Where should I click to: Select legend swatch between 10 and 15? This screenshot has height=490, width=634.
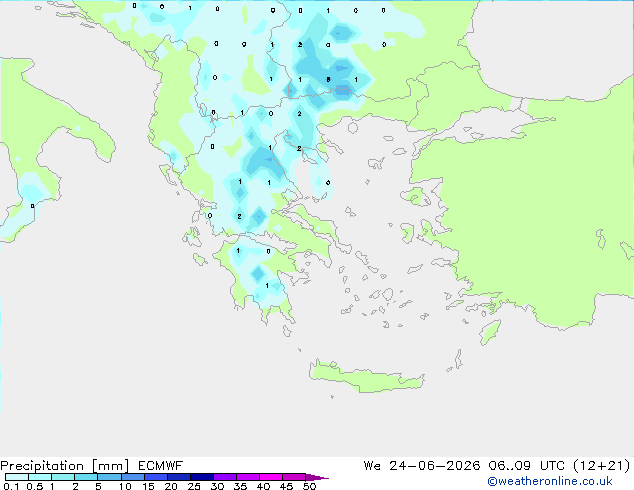pyautogui.click(x=133, y=477)
